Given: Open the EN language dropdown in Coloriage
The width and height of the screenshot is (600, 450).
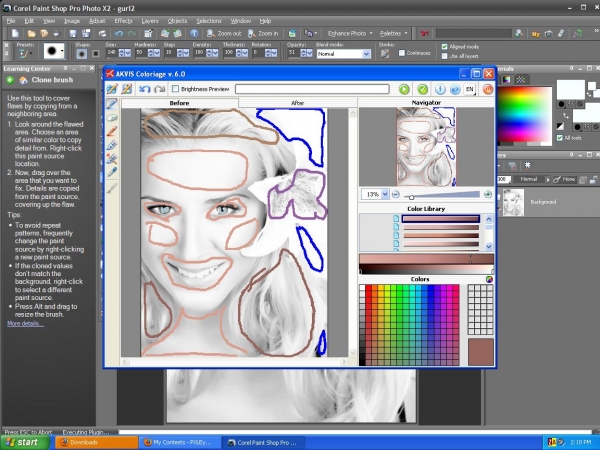Looking at the screenshot, I should point(470,89).
